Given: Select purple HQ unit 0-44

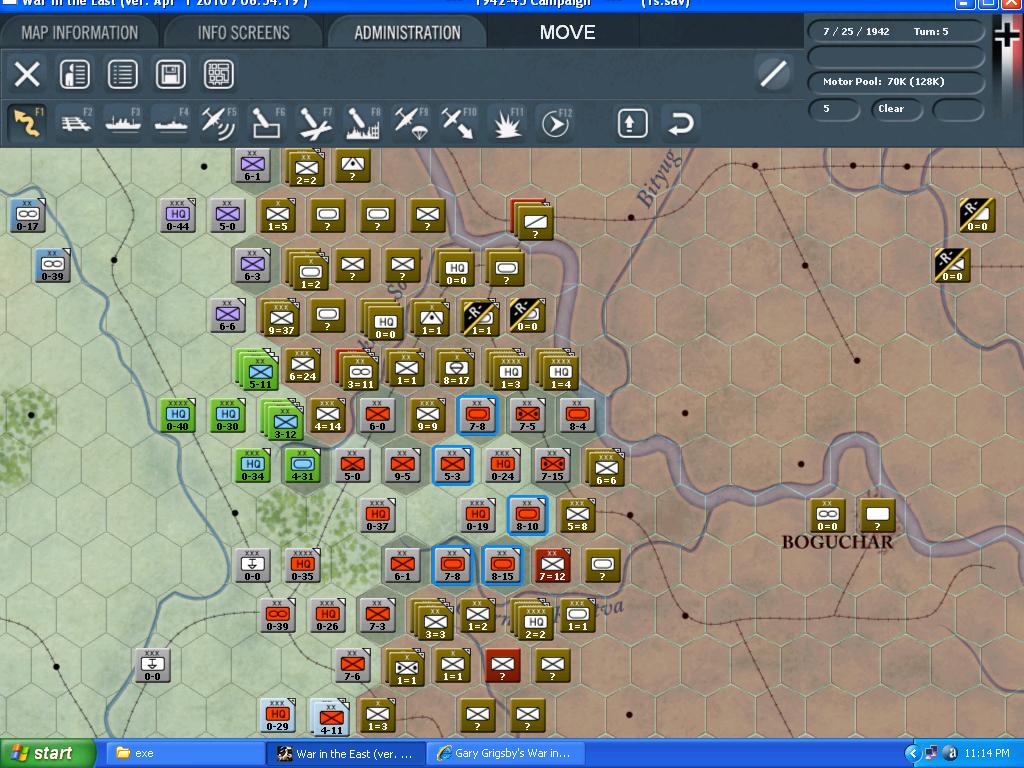Looking at the screenshot, I should click(178, 215).
